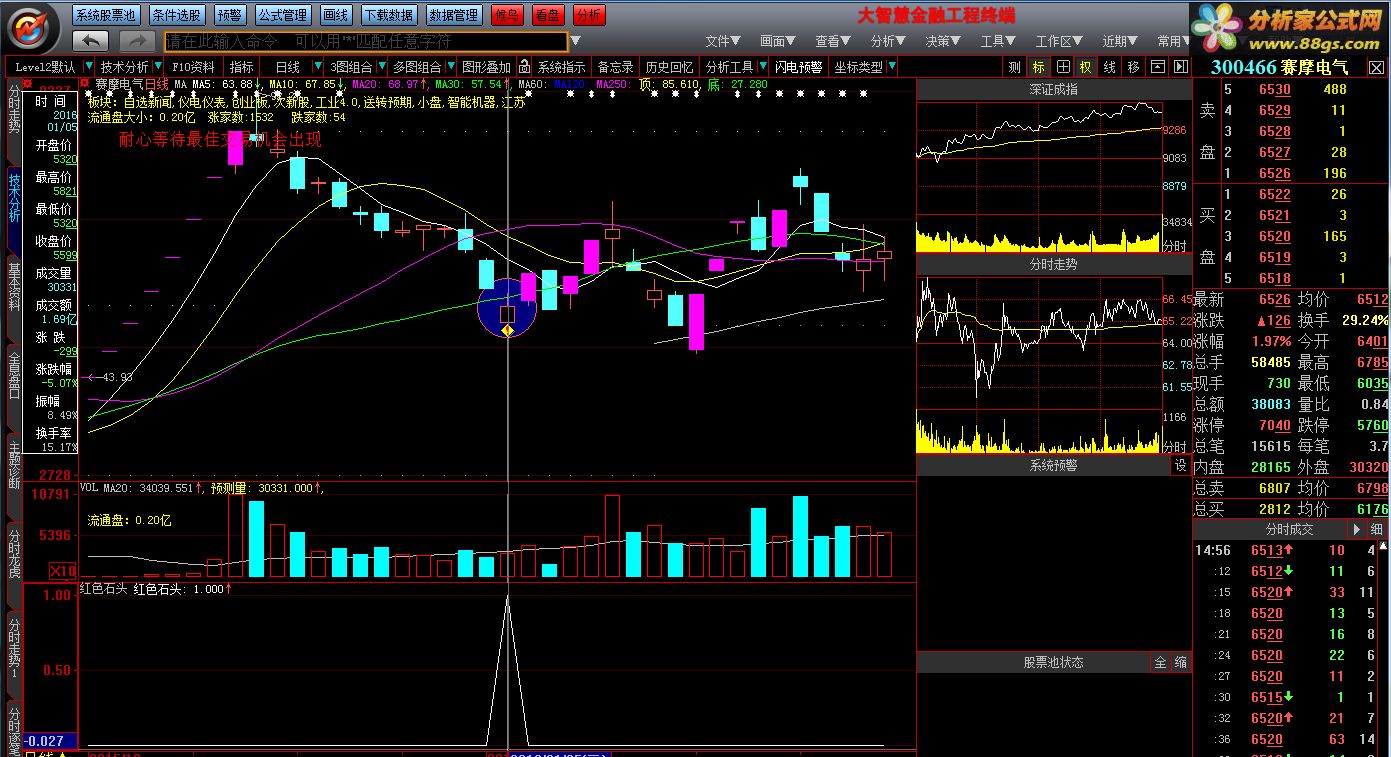Expand the 分析工具 dropdown arrow

click(x=763, y=67)
